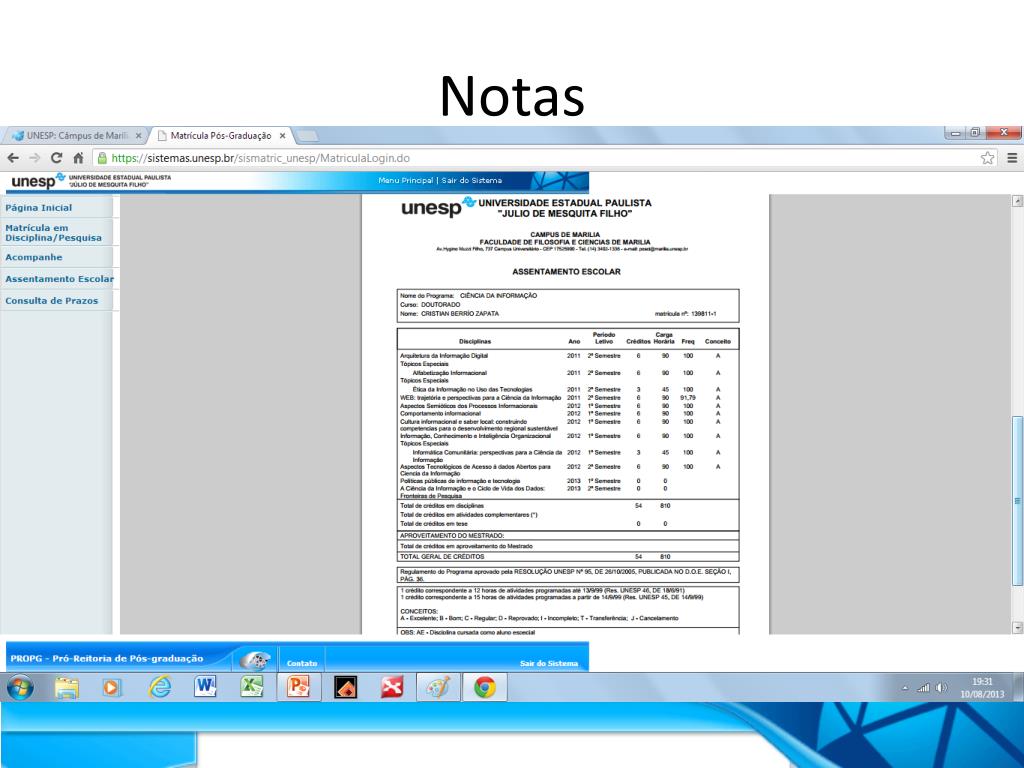Launch Internet Explorer from the taskbar
This screenshot has height=768, width=1024.
(159, 688)
